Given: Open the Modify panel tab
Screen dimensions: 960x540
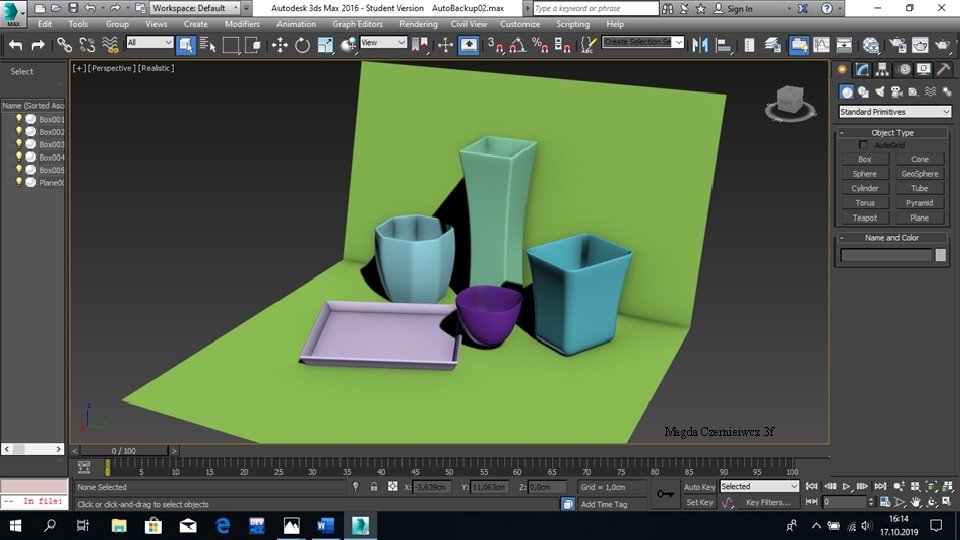Looking at the screenshot, I should tap(860, 70).
